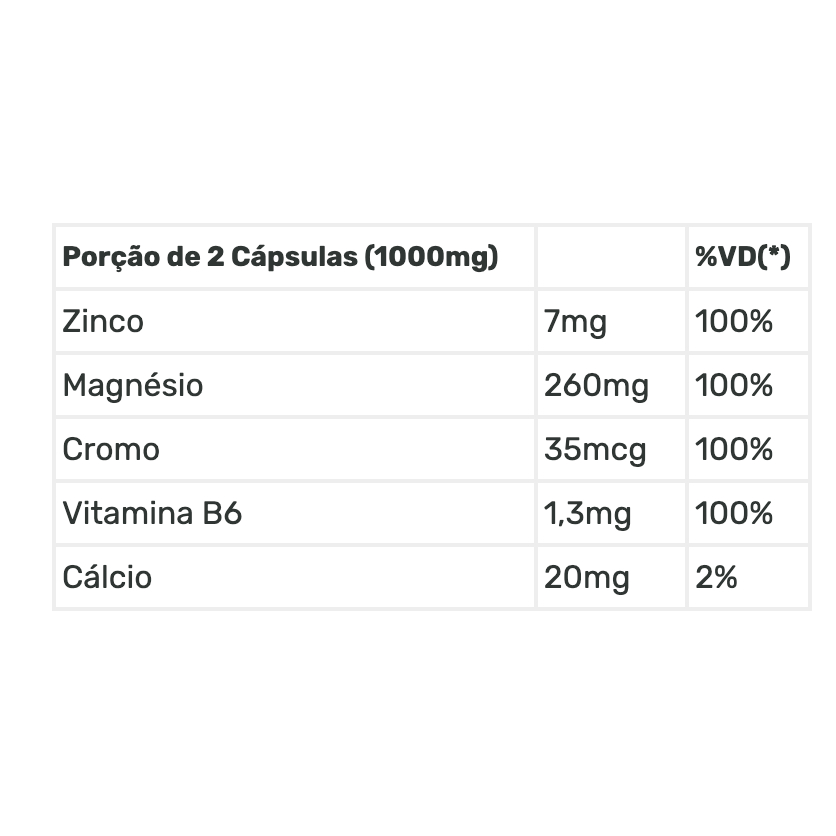Click the '(1000mg)' text in the header
The height and width of the screenshot is (836, 836).
pyautogui.click(x=431, y=257)
